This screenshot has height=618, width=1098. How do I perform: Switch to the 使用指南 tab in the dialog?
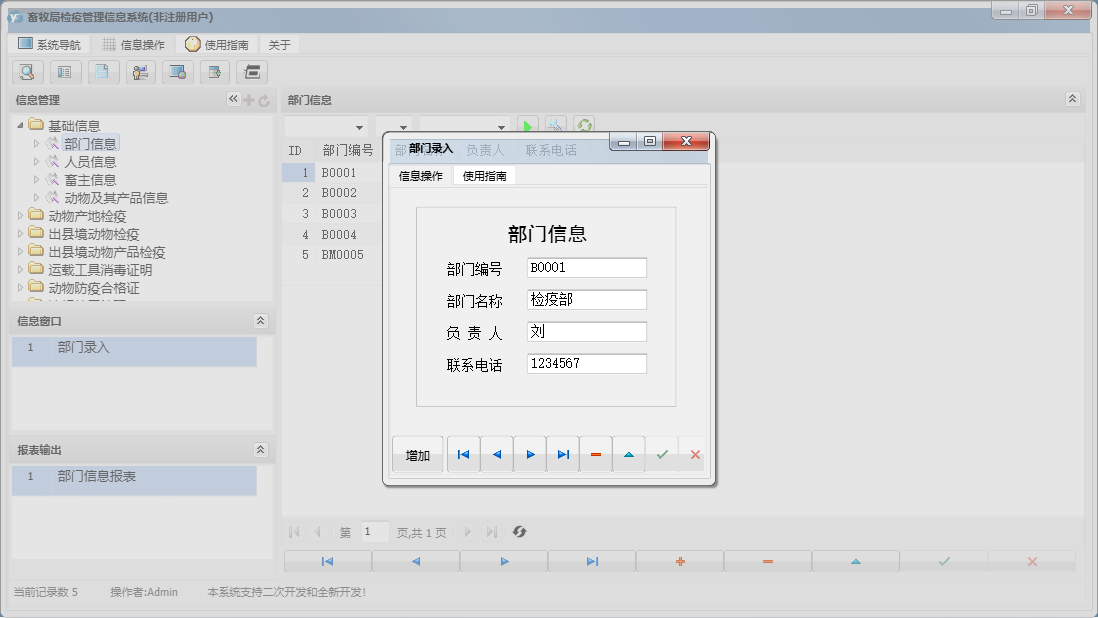pos(485,175)
